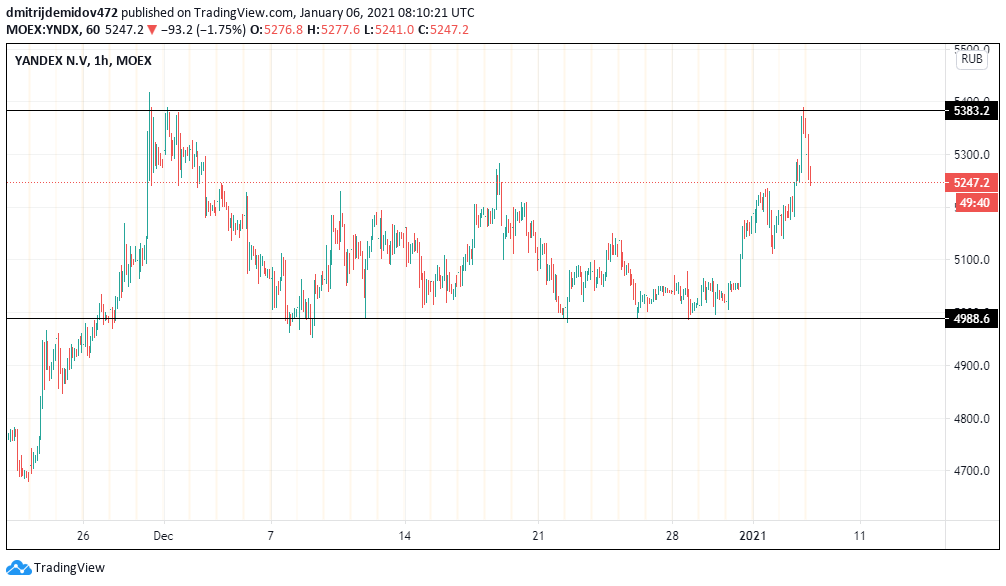Viewport: 1006px width, 586px height.
Task: Click the MOEX:YNDX, 60 symbol text
Action: click(x=53, y=30)
